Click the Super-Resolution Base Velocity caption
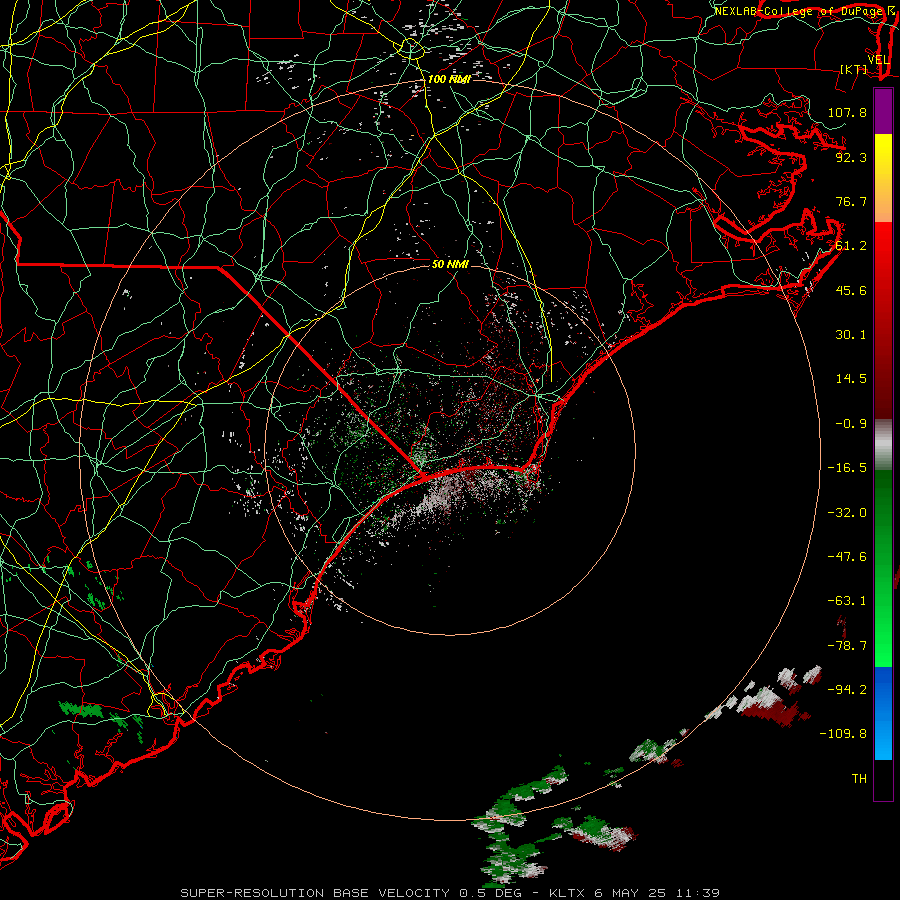The height and width of the screenshot is (900, 900). point(450,893)
